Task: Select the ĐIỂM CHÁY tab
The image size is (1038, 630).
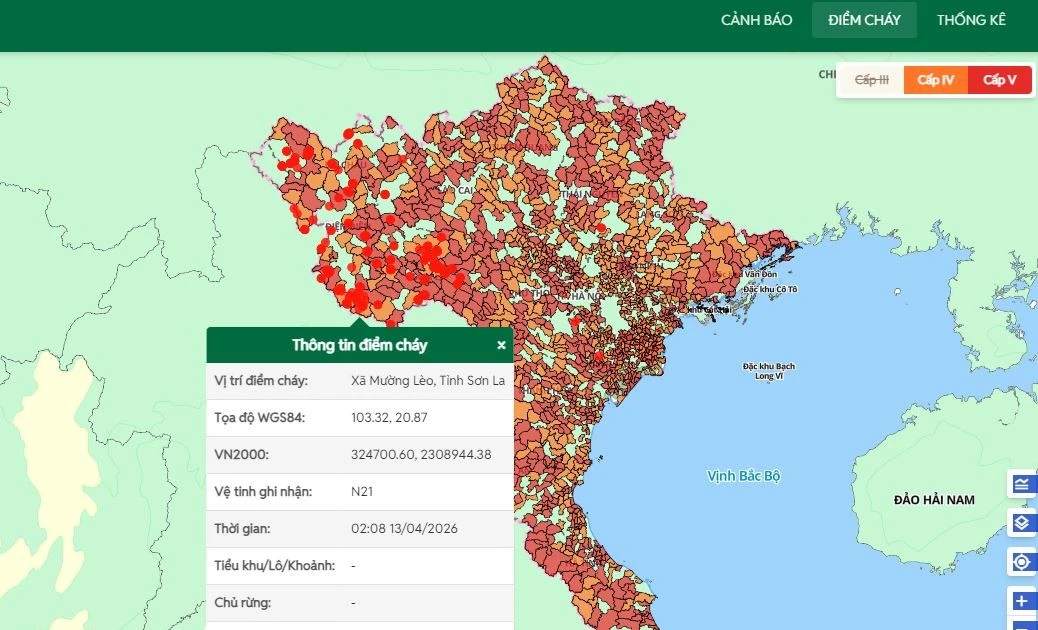Action: point(864,20)
